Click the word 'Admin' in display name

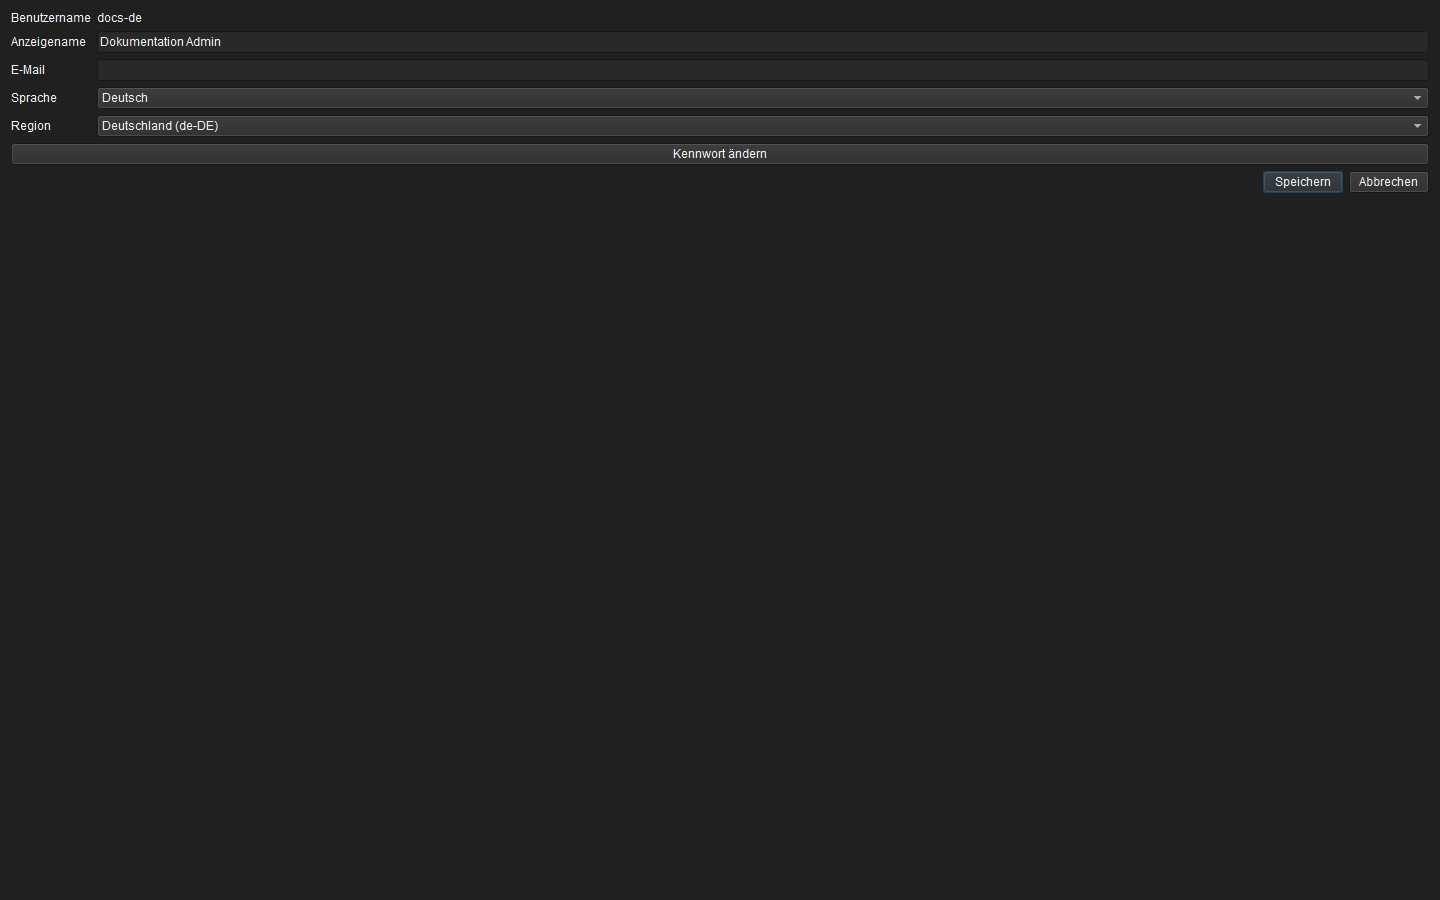[x=204, y=42]
